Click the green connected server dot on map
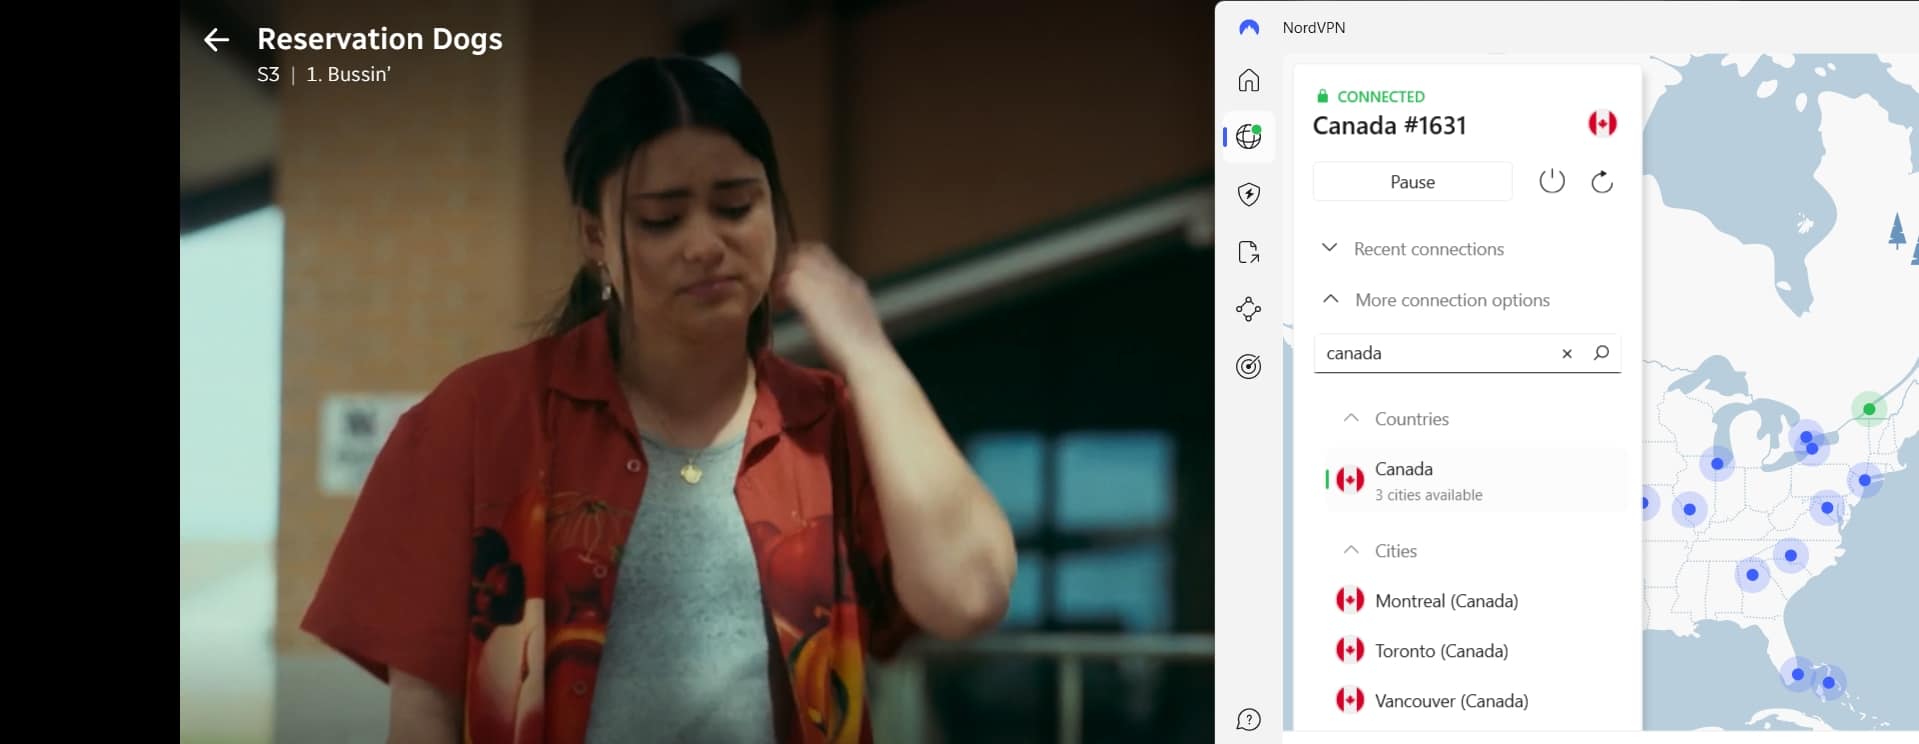Image resolution: width=1919 pixels, height=744 pixels. point(1869,409)
